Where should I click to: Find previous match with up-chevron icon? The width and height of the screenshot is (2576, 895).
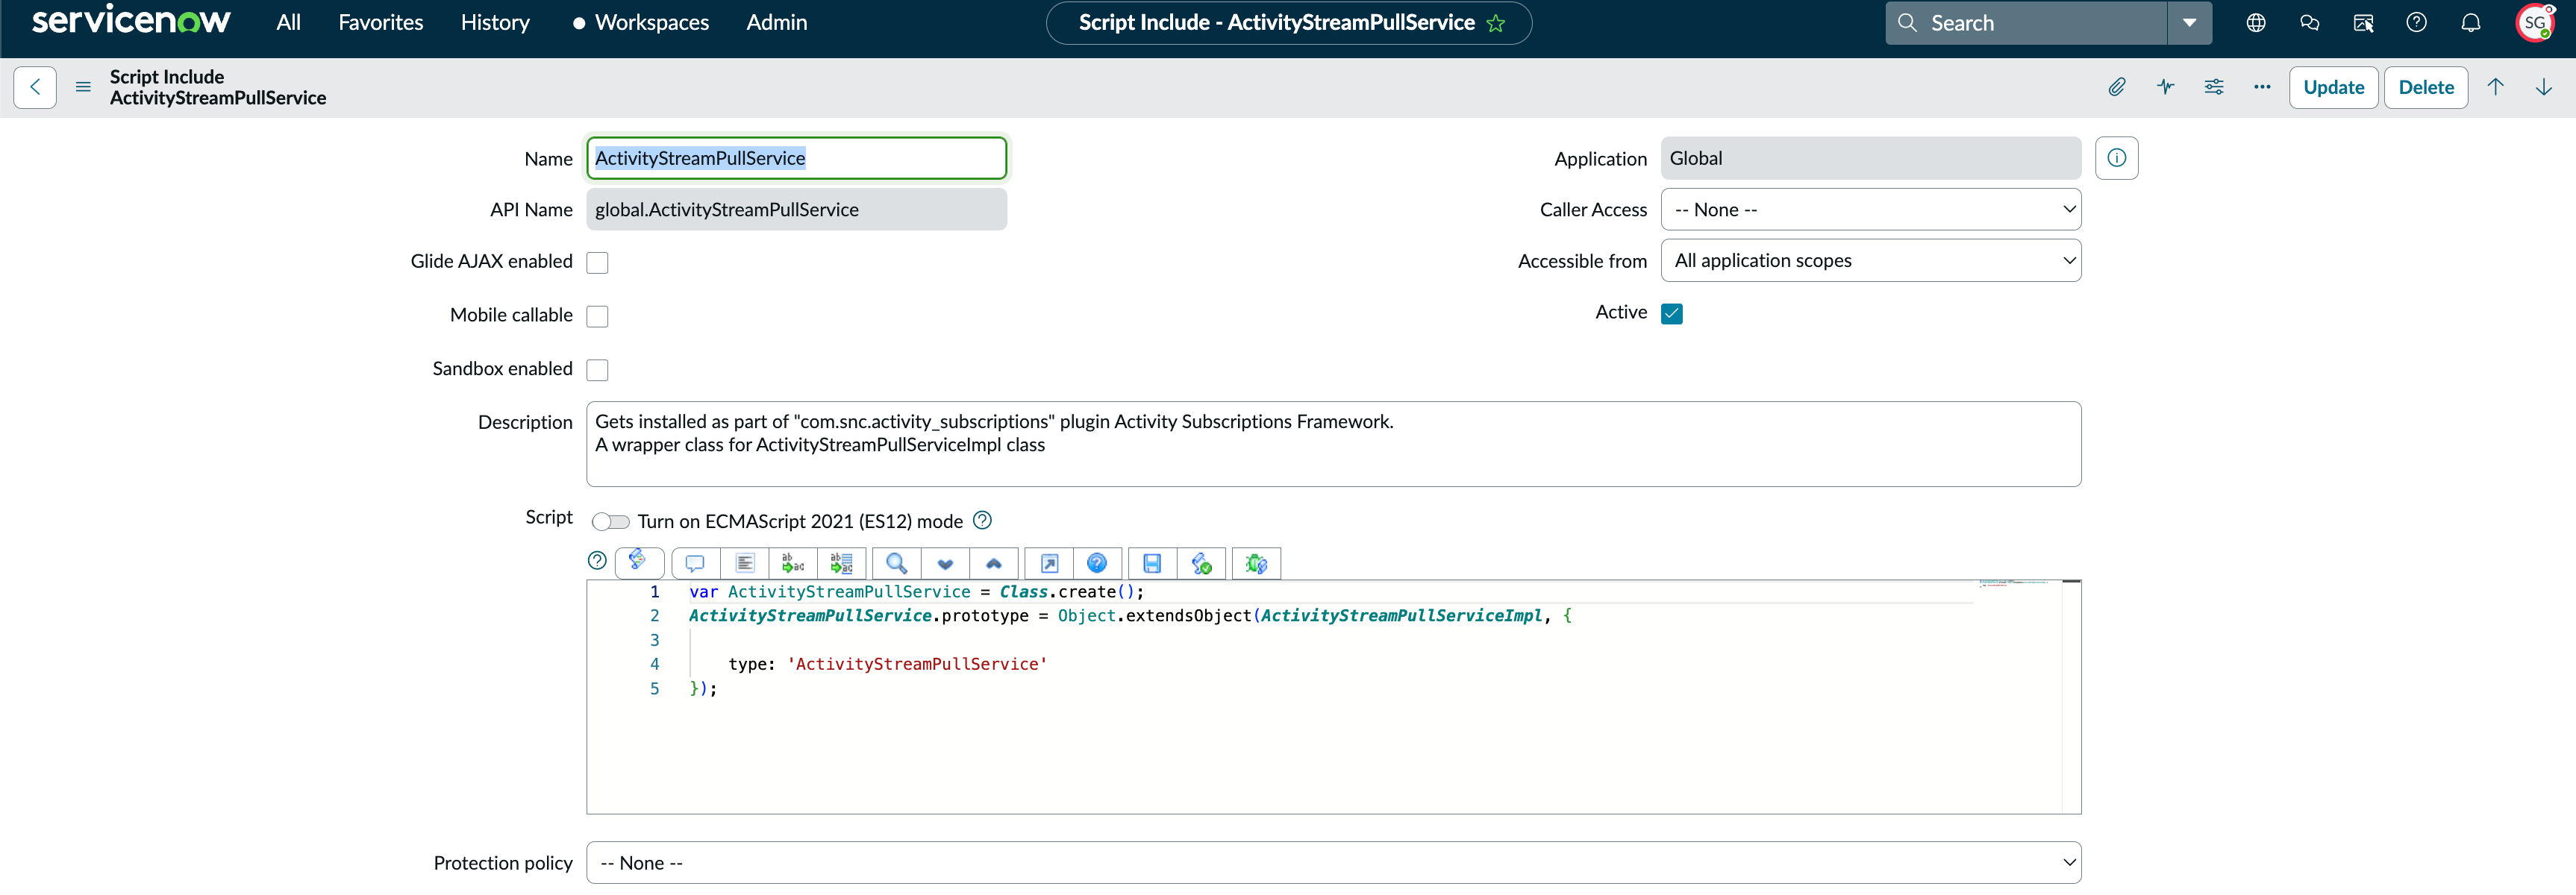click(x=994, y=563)
